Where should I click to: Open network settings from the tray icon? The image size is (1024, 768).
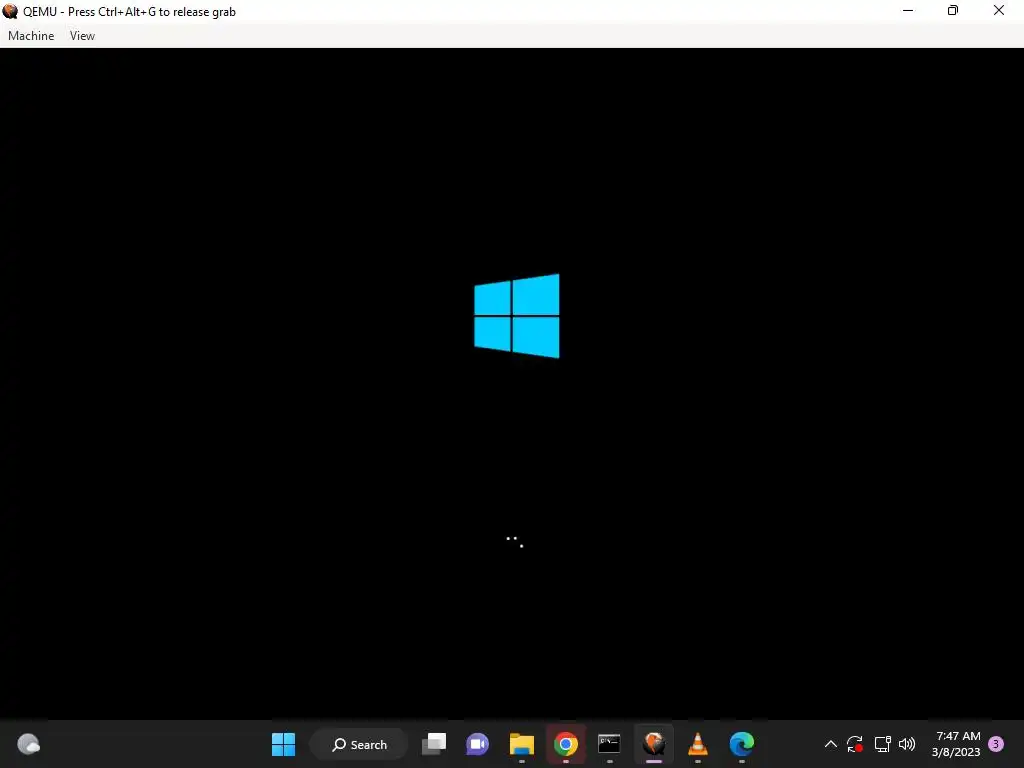tap(883, 744)
